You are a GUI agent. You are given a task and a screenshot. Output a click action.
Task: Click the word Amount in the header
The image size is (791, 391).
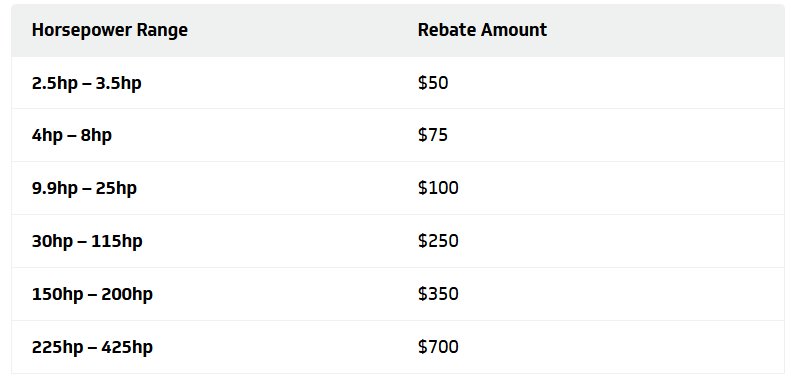514,30
